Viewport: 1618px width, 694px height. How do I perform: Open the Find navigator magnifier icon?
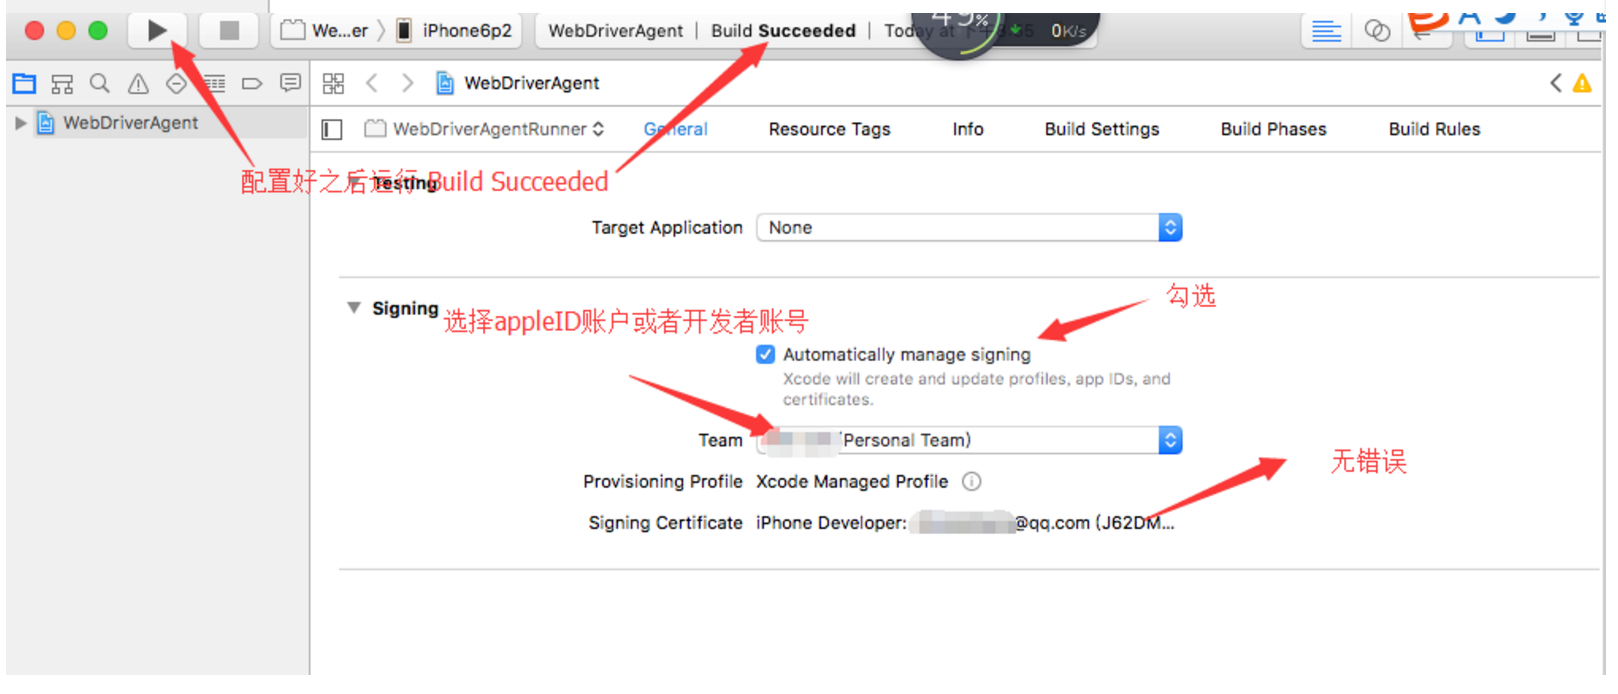(100, 83)
